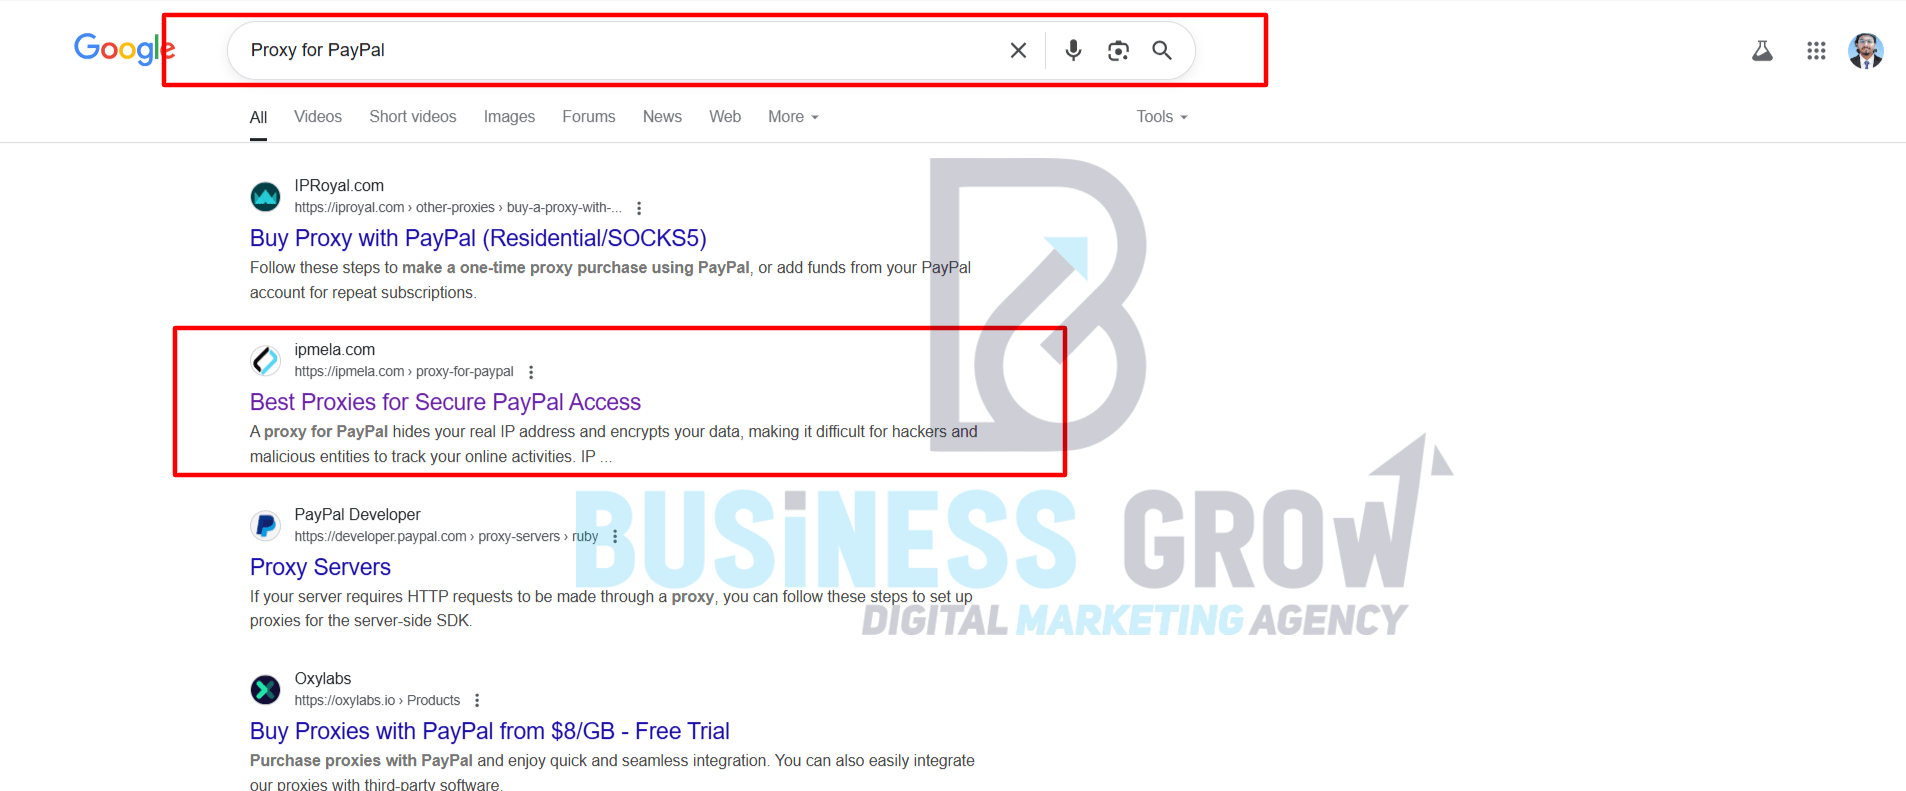The height and width of the screenshot is (791, 1906).
Task: Select the All results tab
Action: pyautogui.click(x=258, y=117)
